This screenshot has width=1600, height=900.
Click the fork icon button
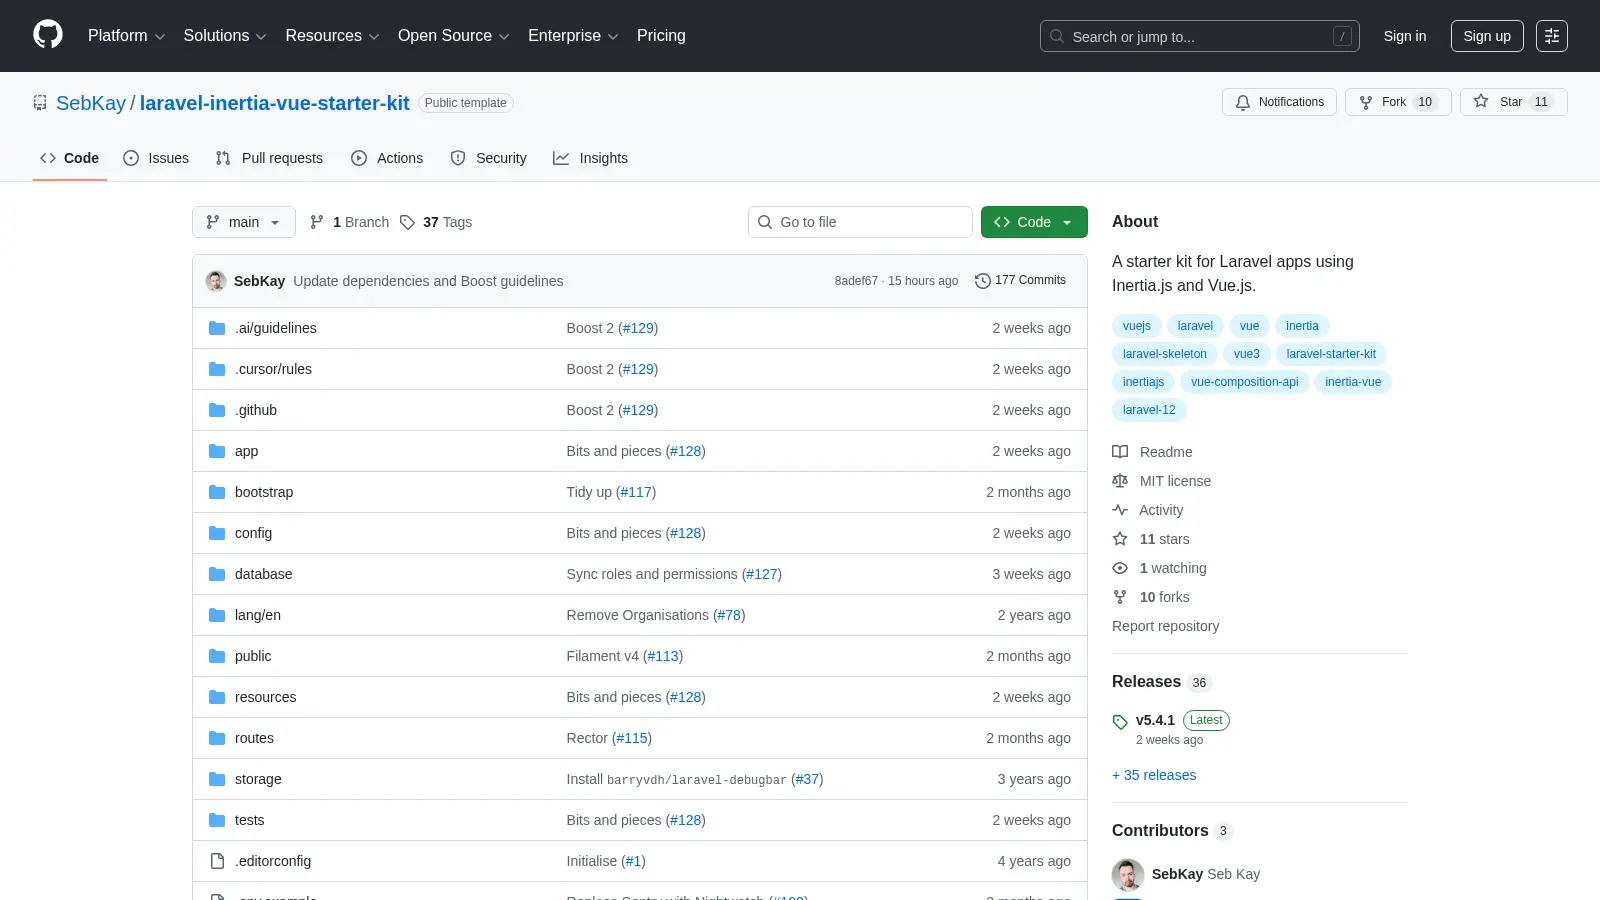(x=1366, y=102)
